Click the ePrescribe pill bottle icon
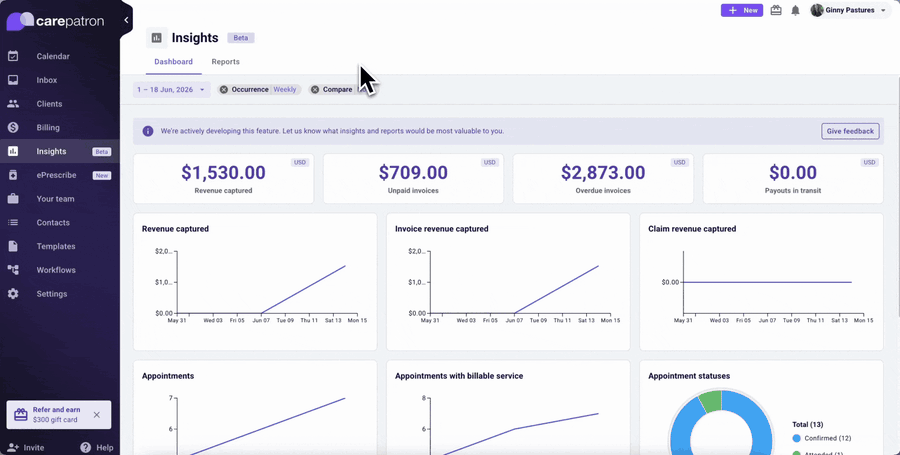 pyautogui.click(x=13, y=175)
